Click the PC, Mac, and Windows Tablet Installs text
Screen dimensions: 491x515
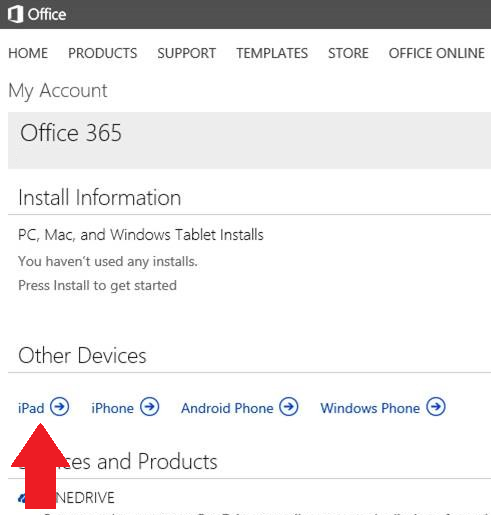(141, 235)
